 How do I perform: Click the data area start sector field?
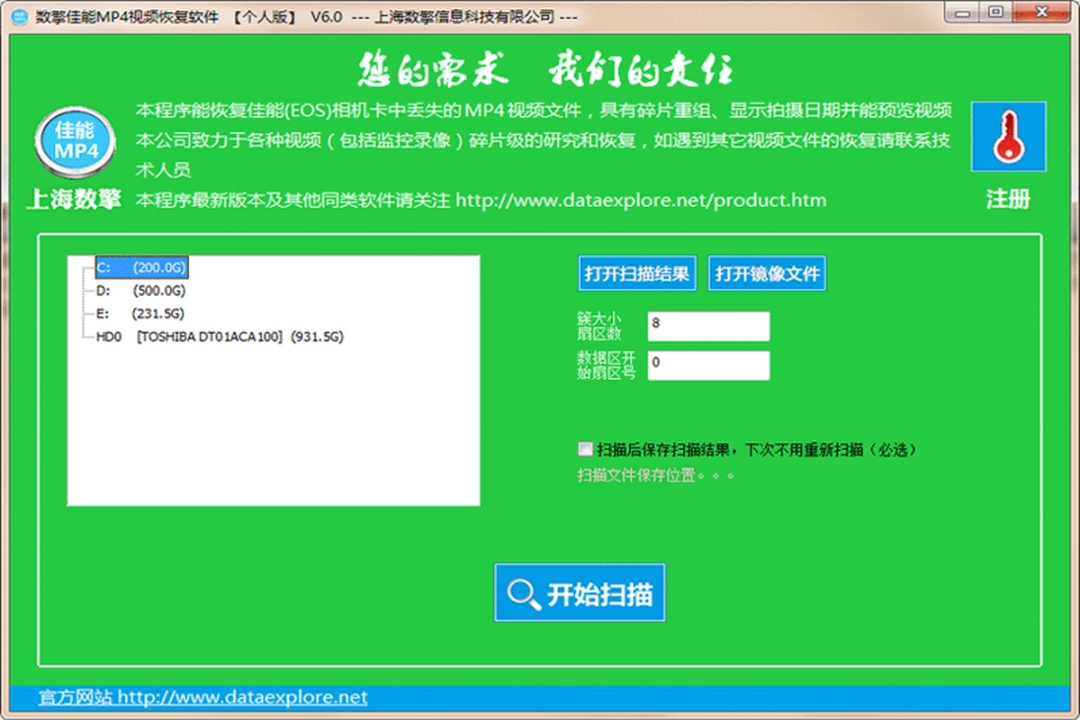click(708, 365)
